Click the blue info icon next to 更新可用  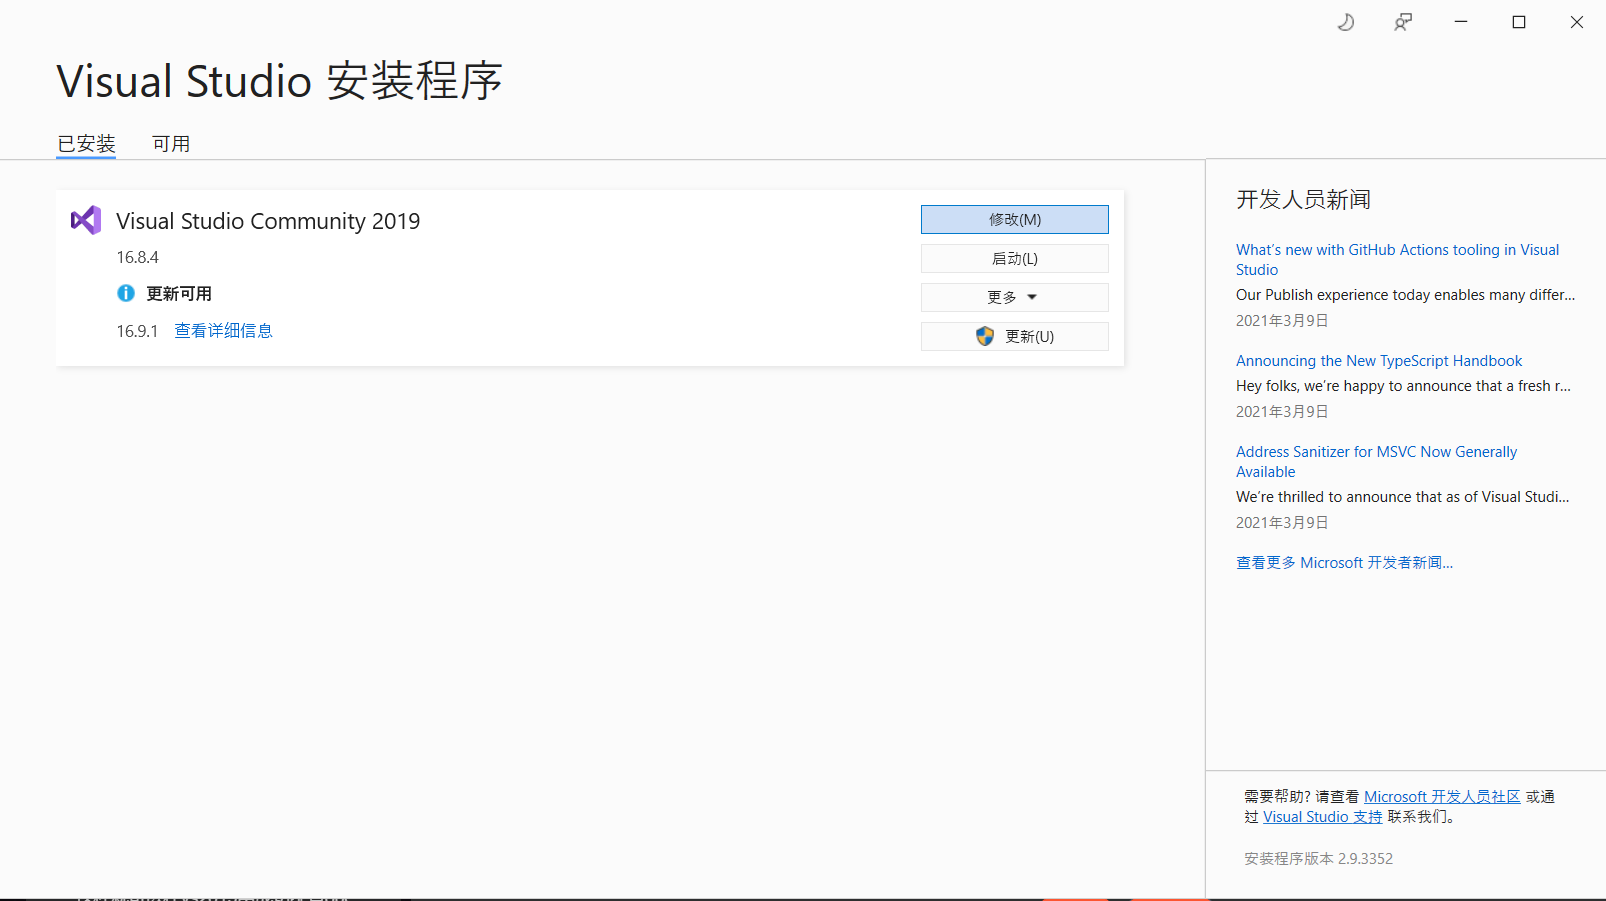click(x=126, y=292)
